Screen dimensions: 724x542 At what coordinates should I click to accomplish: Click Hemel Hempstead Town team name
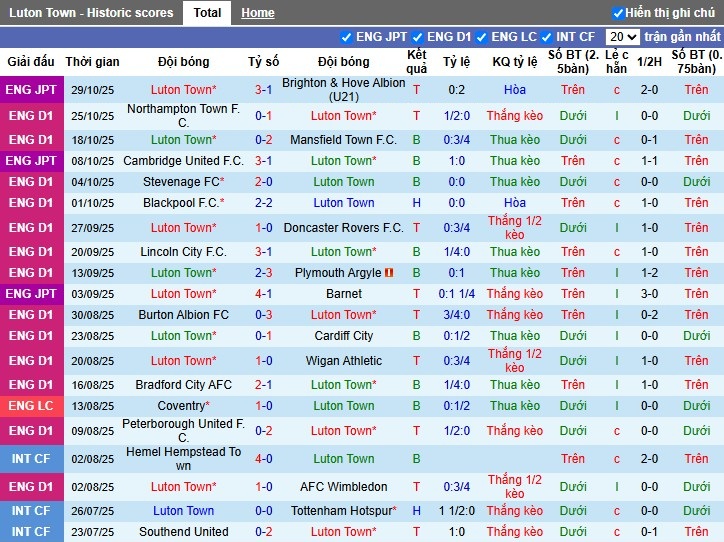pyautogui.click(x=183, y=459)
